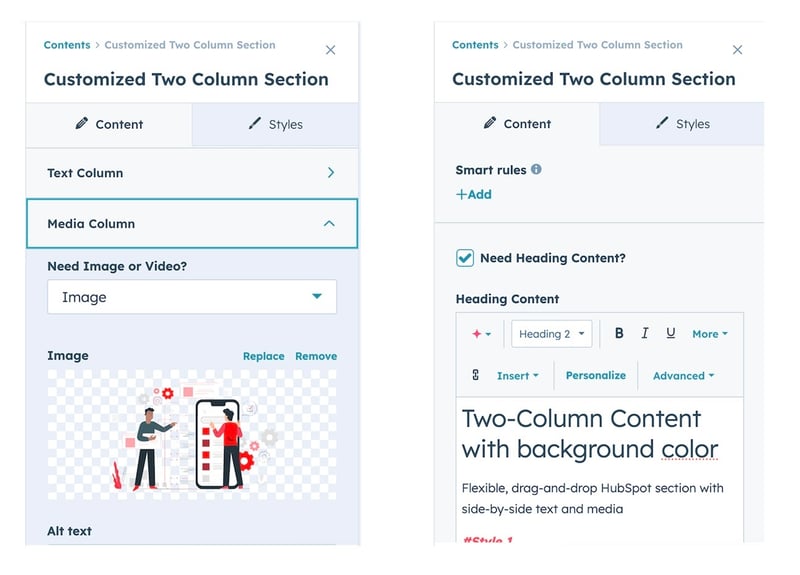Underline the selected heading text

[670, 333]
